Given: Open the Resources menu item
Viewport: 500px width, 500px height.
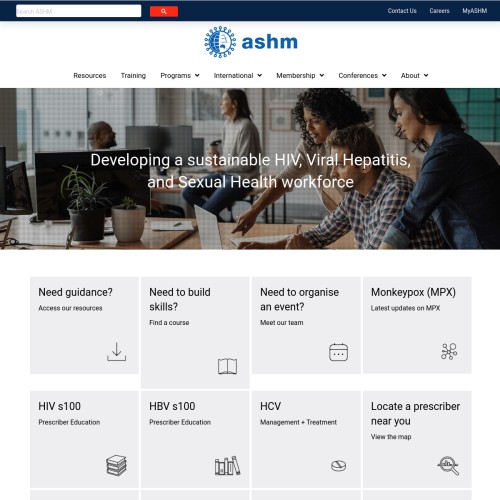Looking at the screenshot, I should tap(90, 75).
